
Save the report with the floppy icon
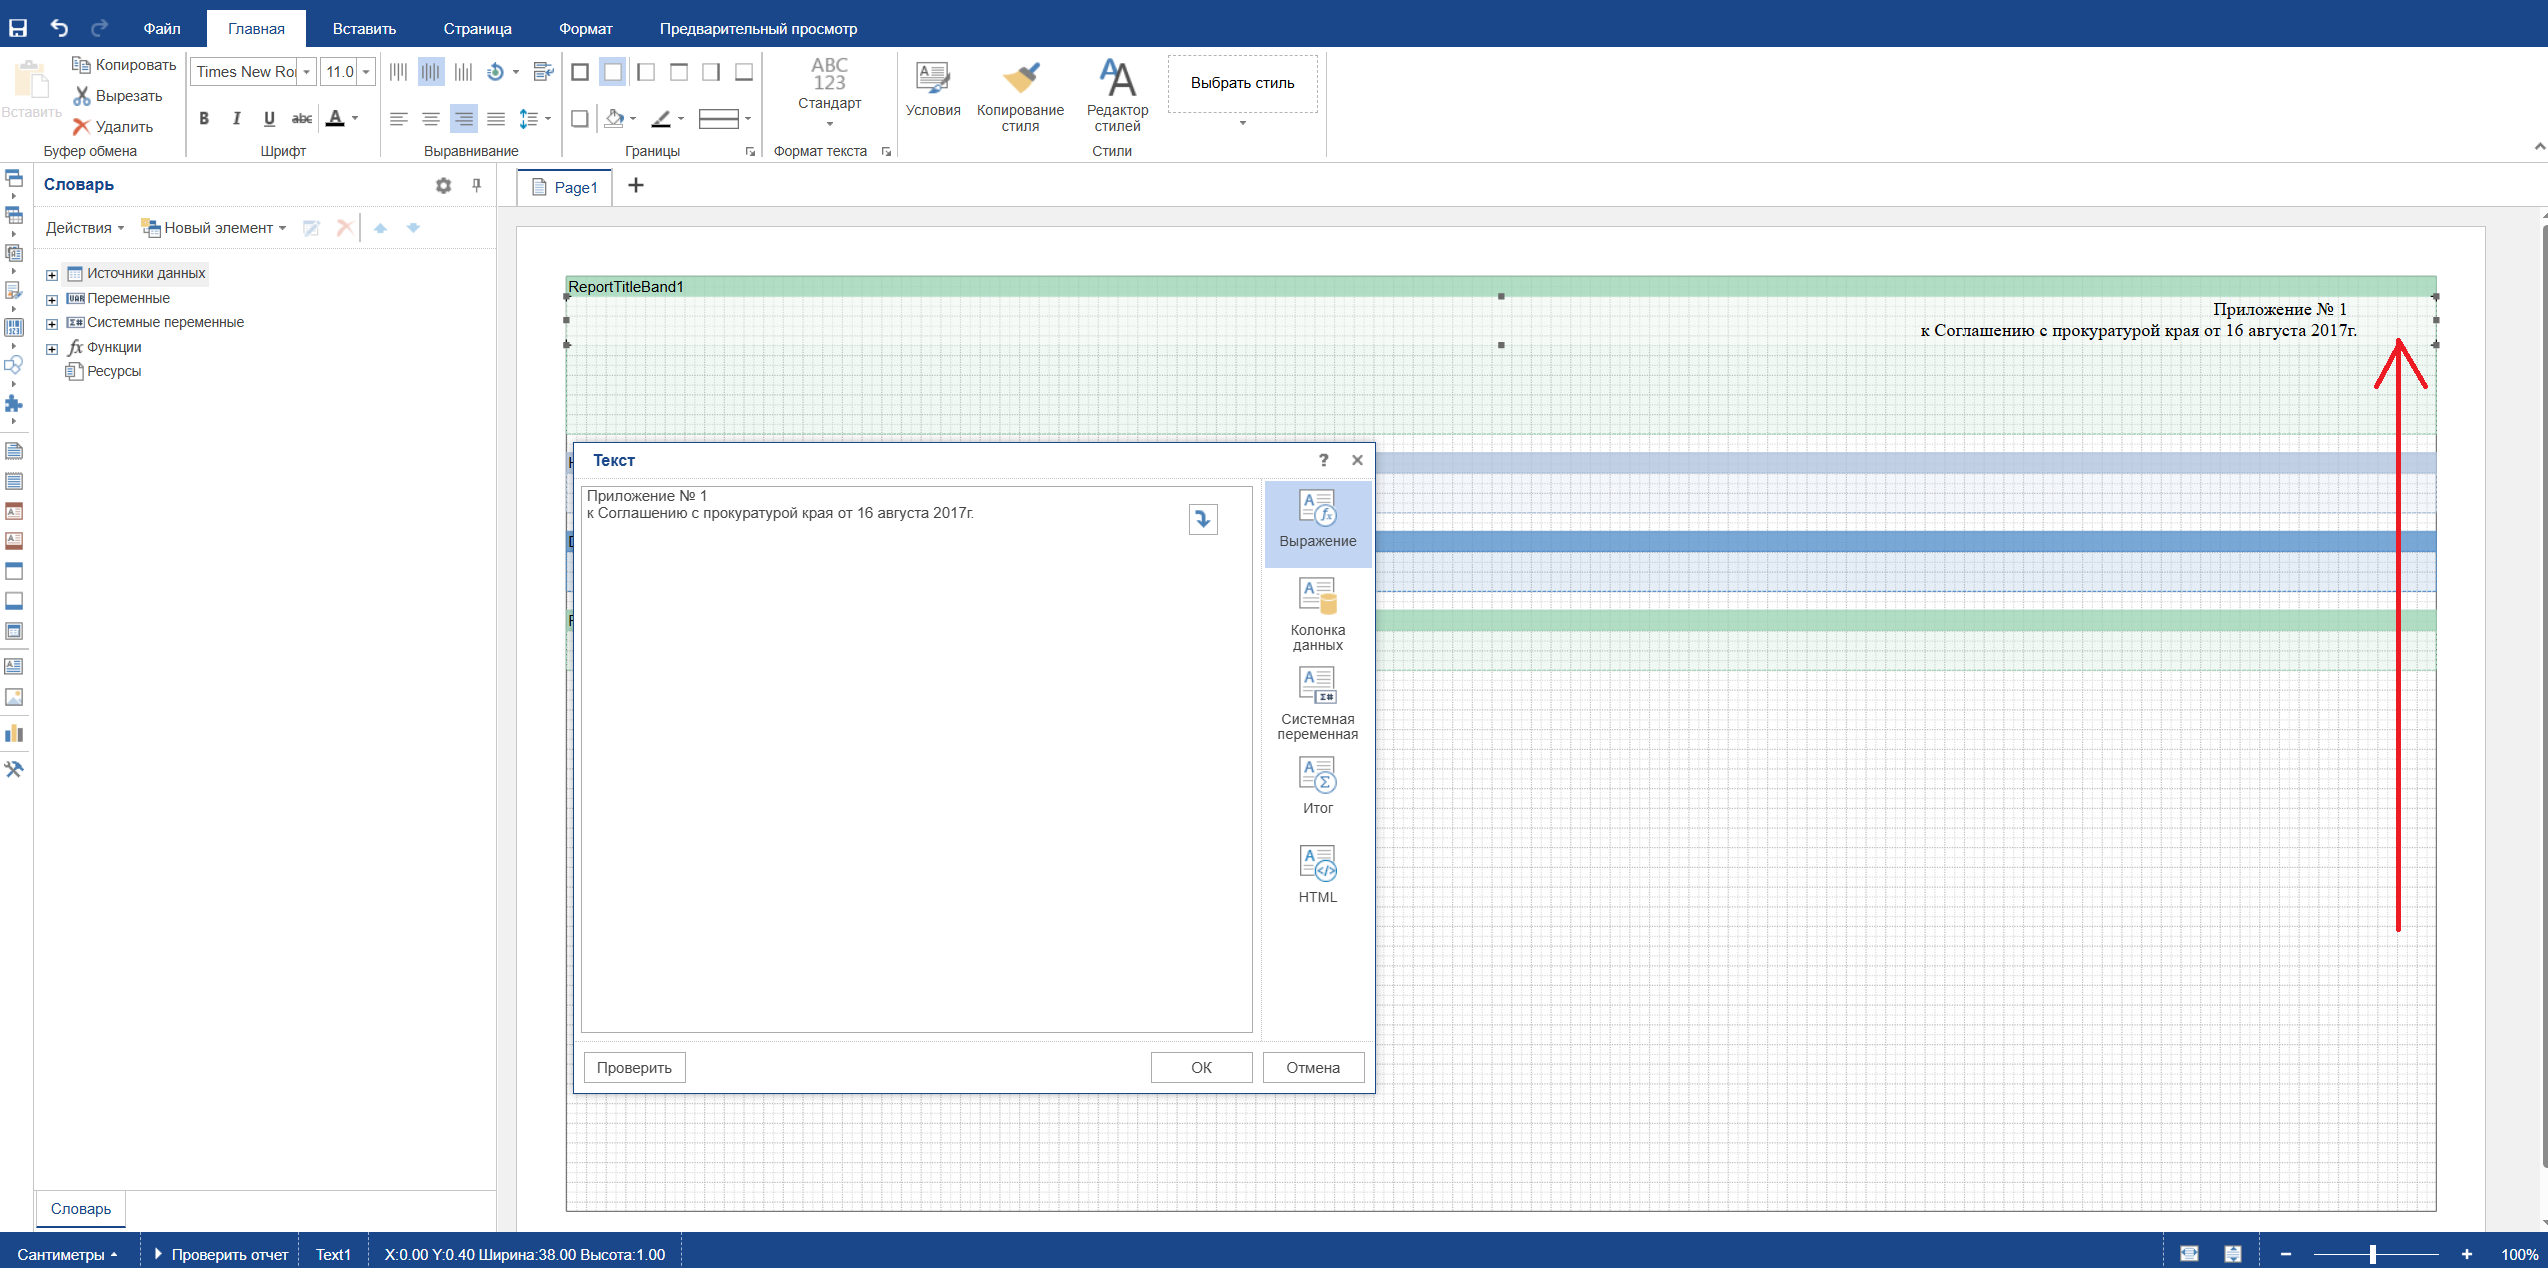pos(18,28)
